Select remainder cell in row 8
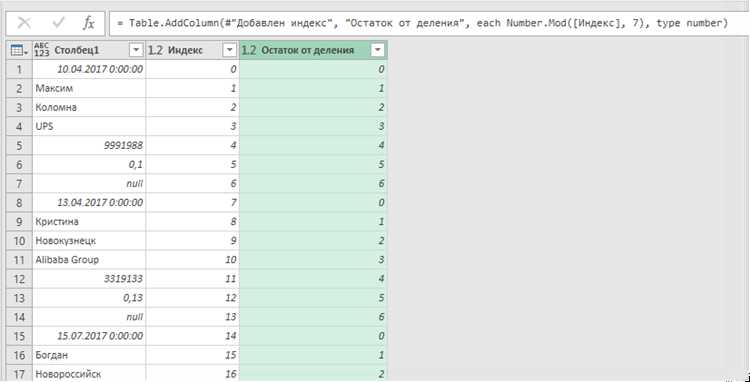The width and height of the screenshot is (750, 382). click(314, 203)
